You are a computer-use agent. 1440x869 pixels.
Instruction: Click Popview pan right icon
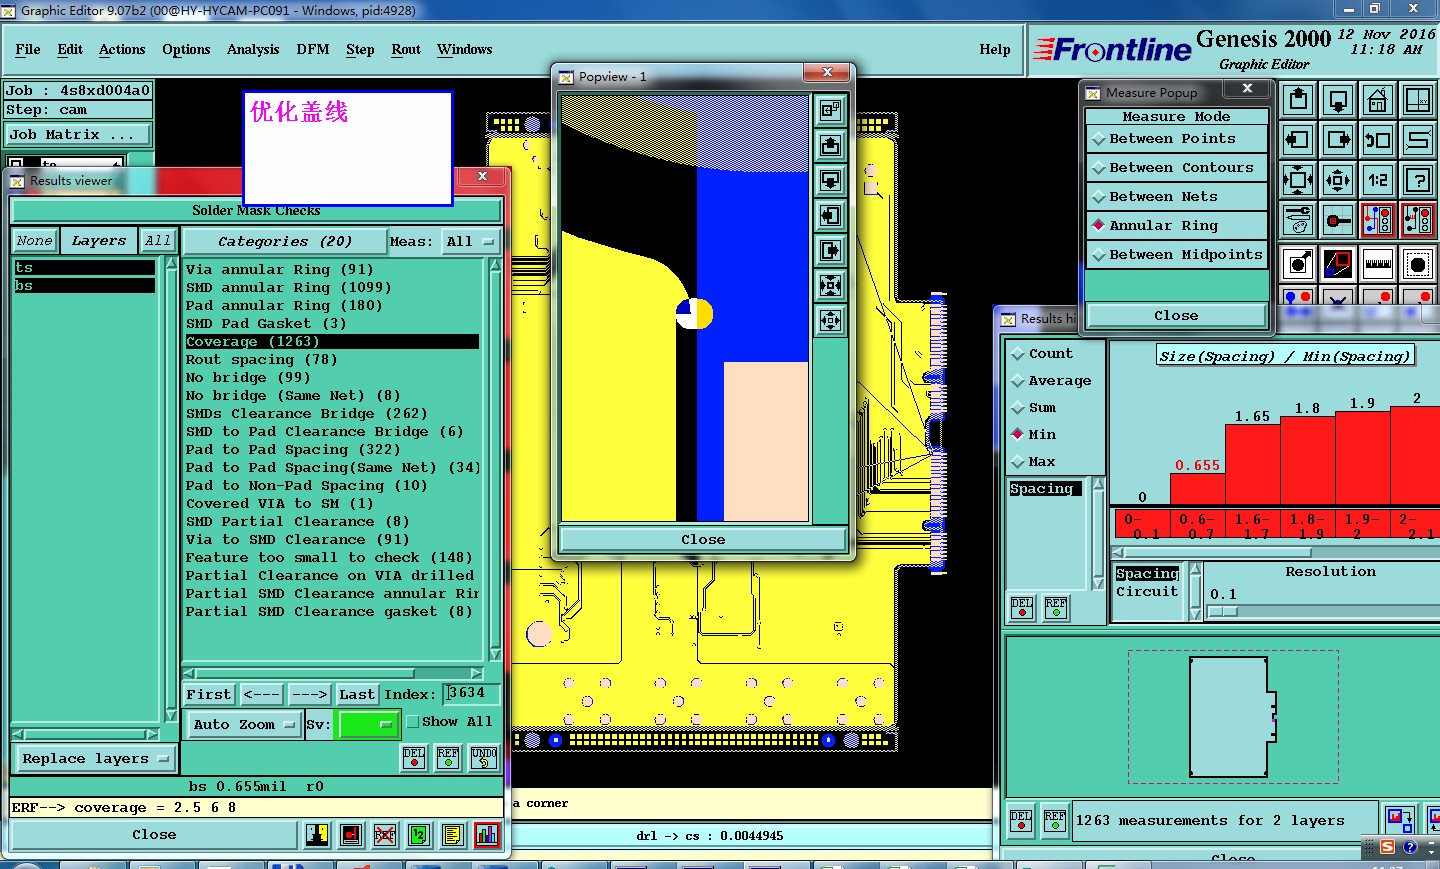[830, 250]
